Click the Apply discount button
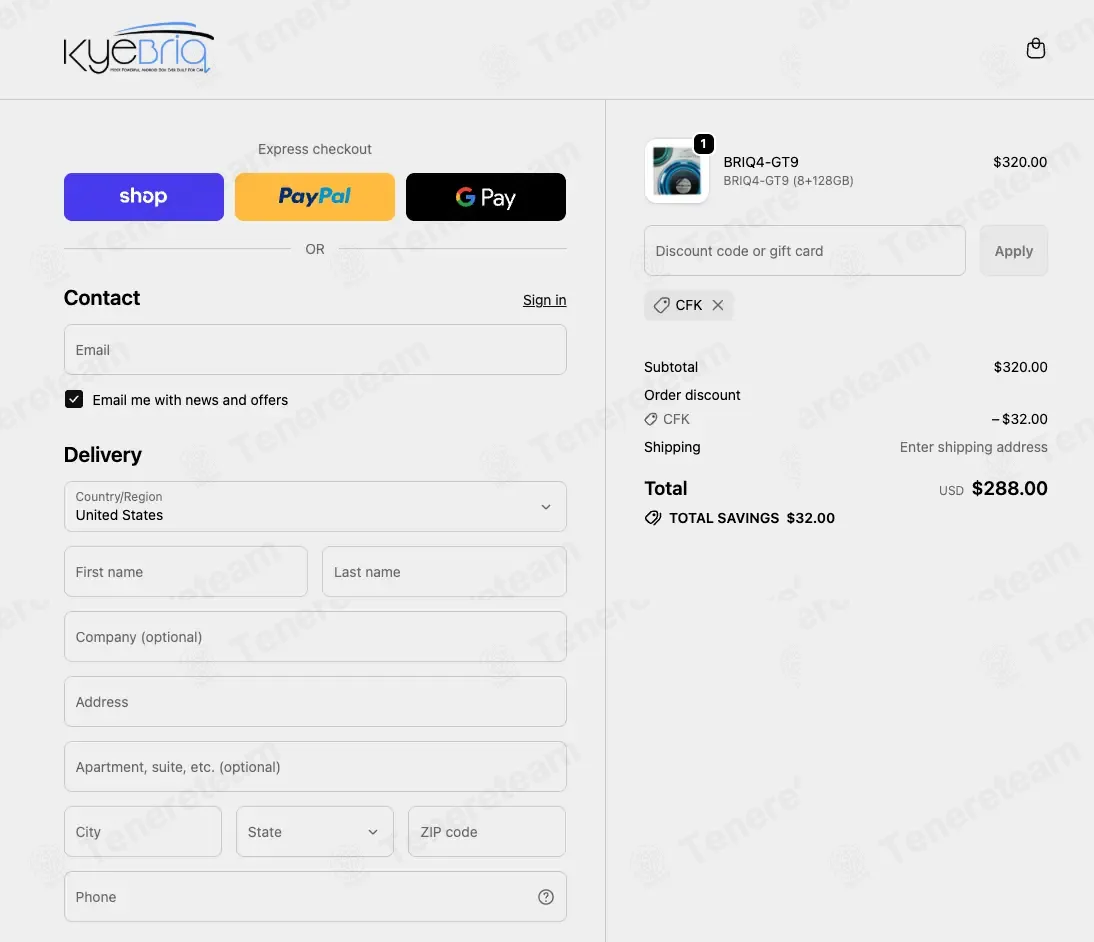The image size is (1094, 942). point(1013,251)
